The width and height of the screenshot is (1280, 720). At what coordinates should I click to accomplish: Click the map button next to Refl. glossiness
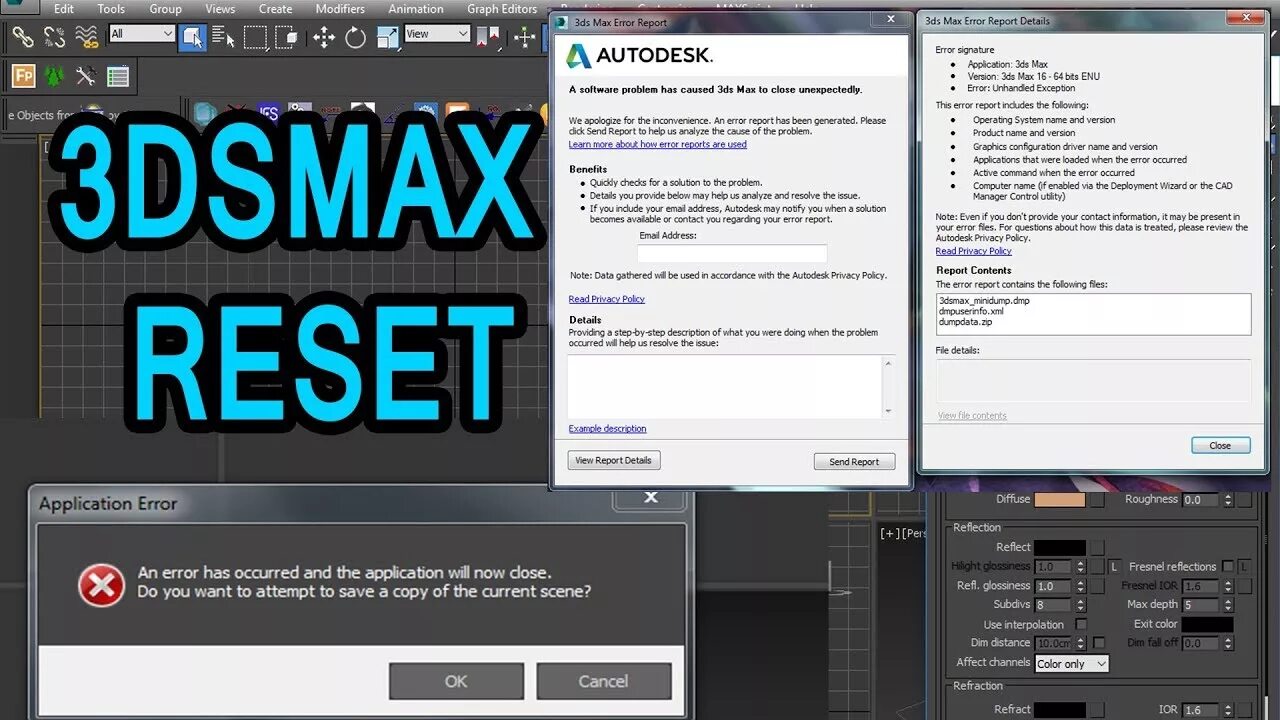click(x=1097, y=586)
